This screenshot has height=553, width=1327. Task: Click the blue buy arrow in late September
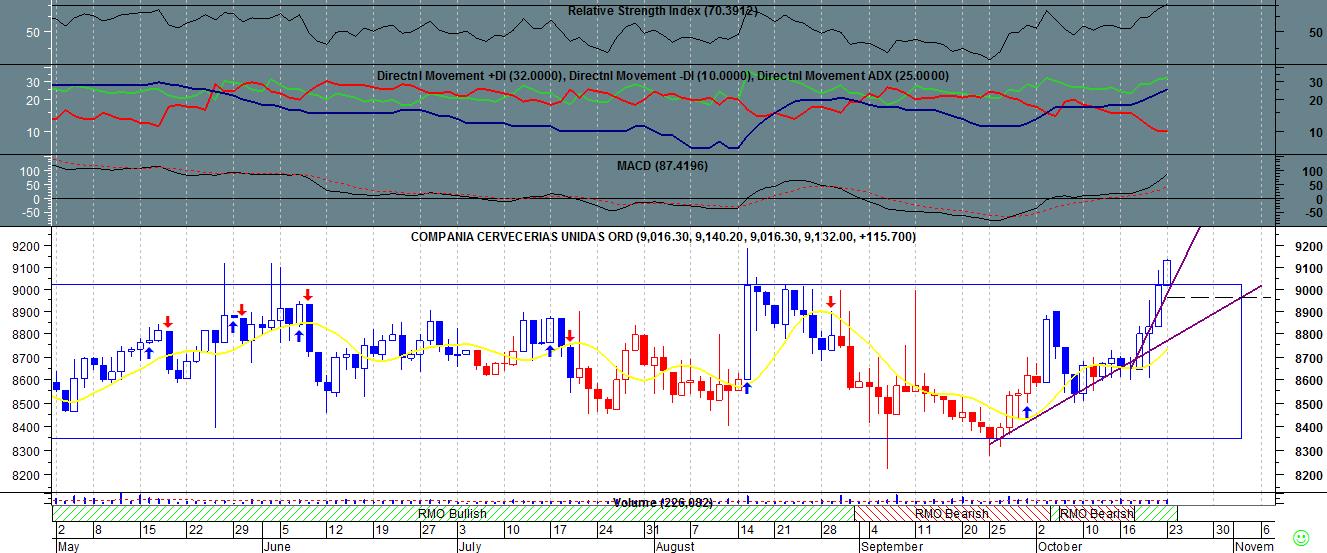[x=1027, y=411]
